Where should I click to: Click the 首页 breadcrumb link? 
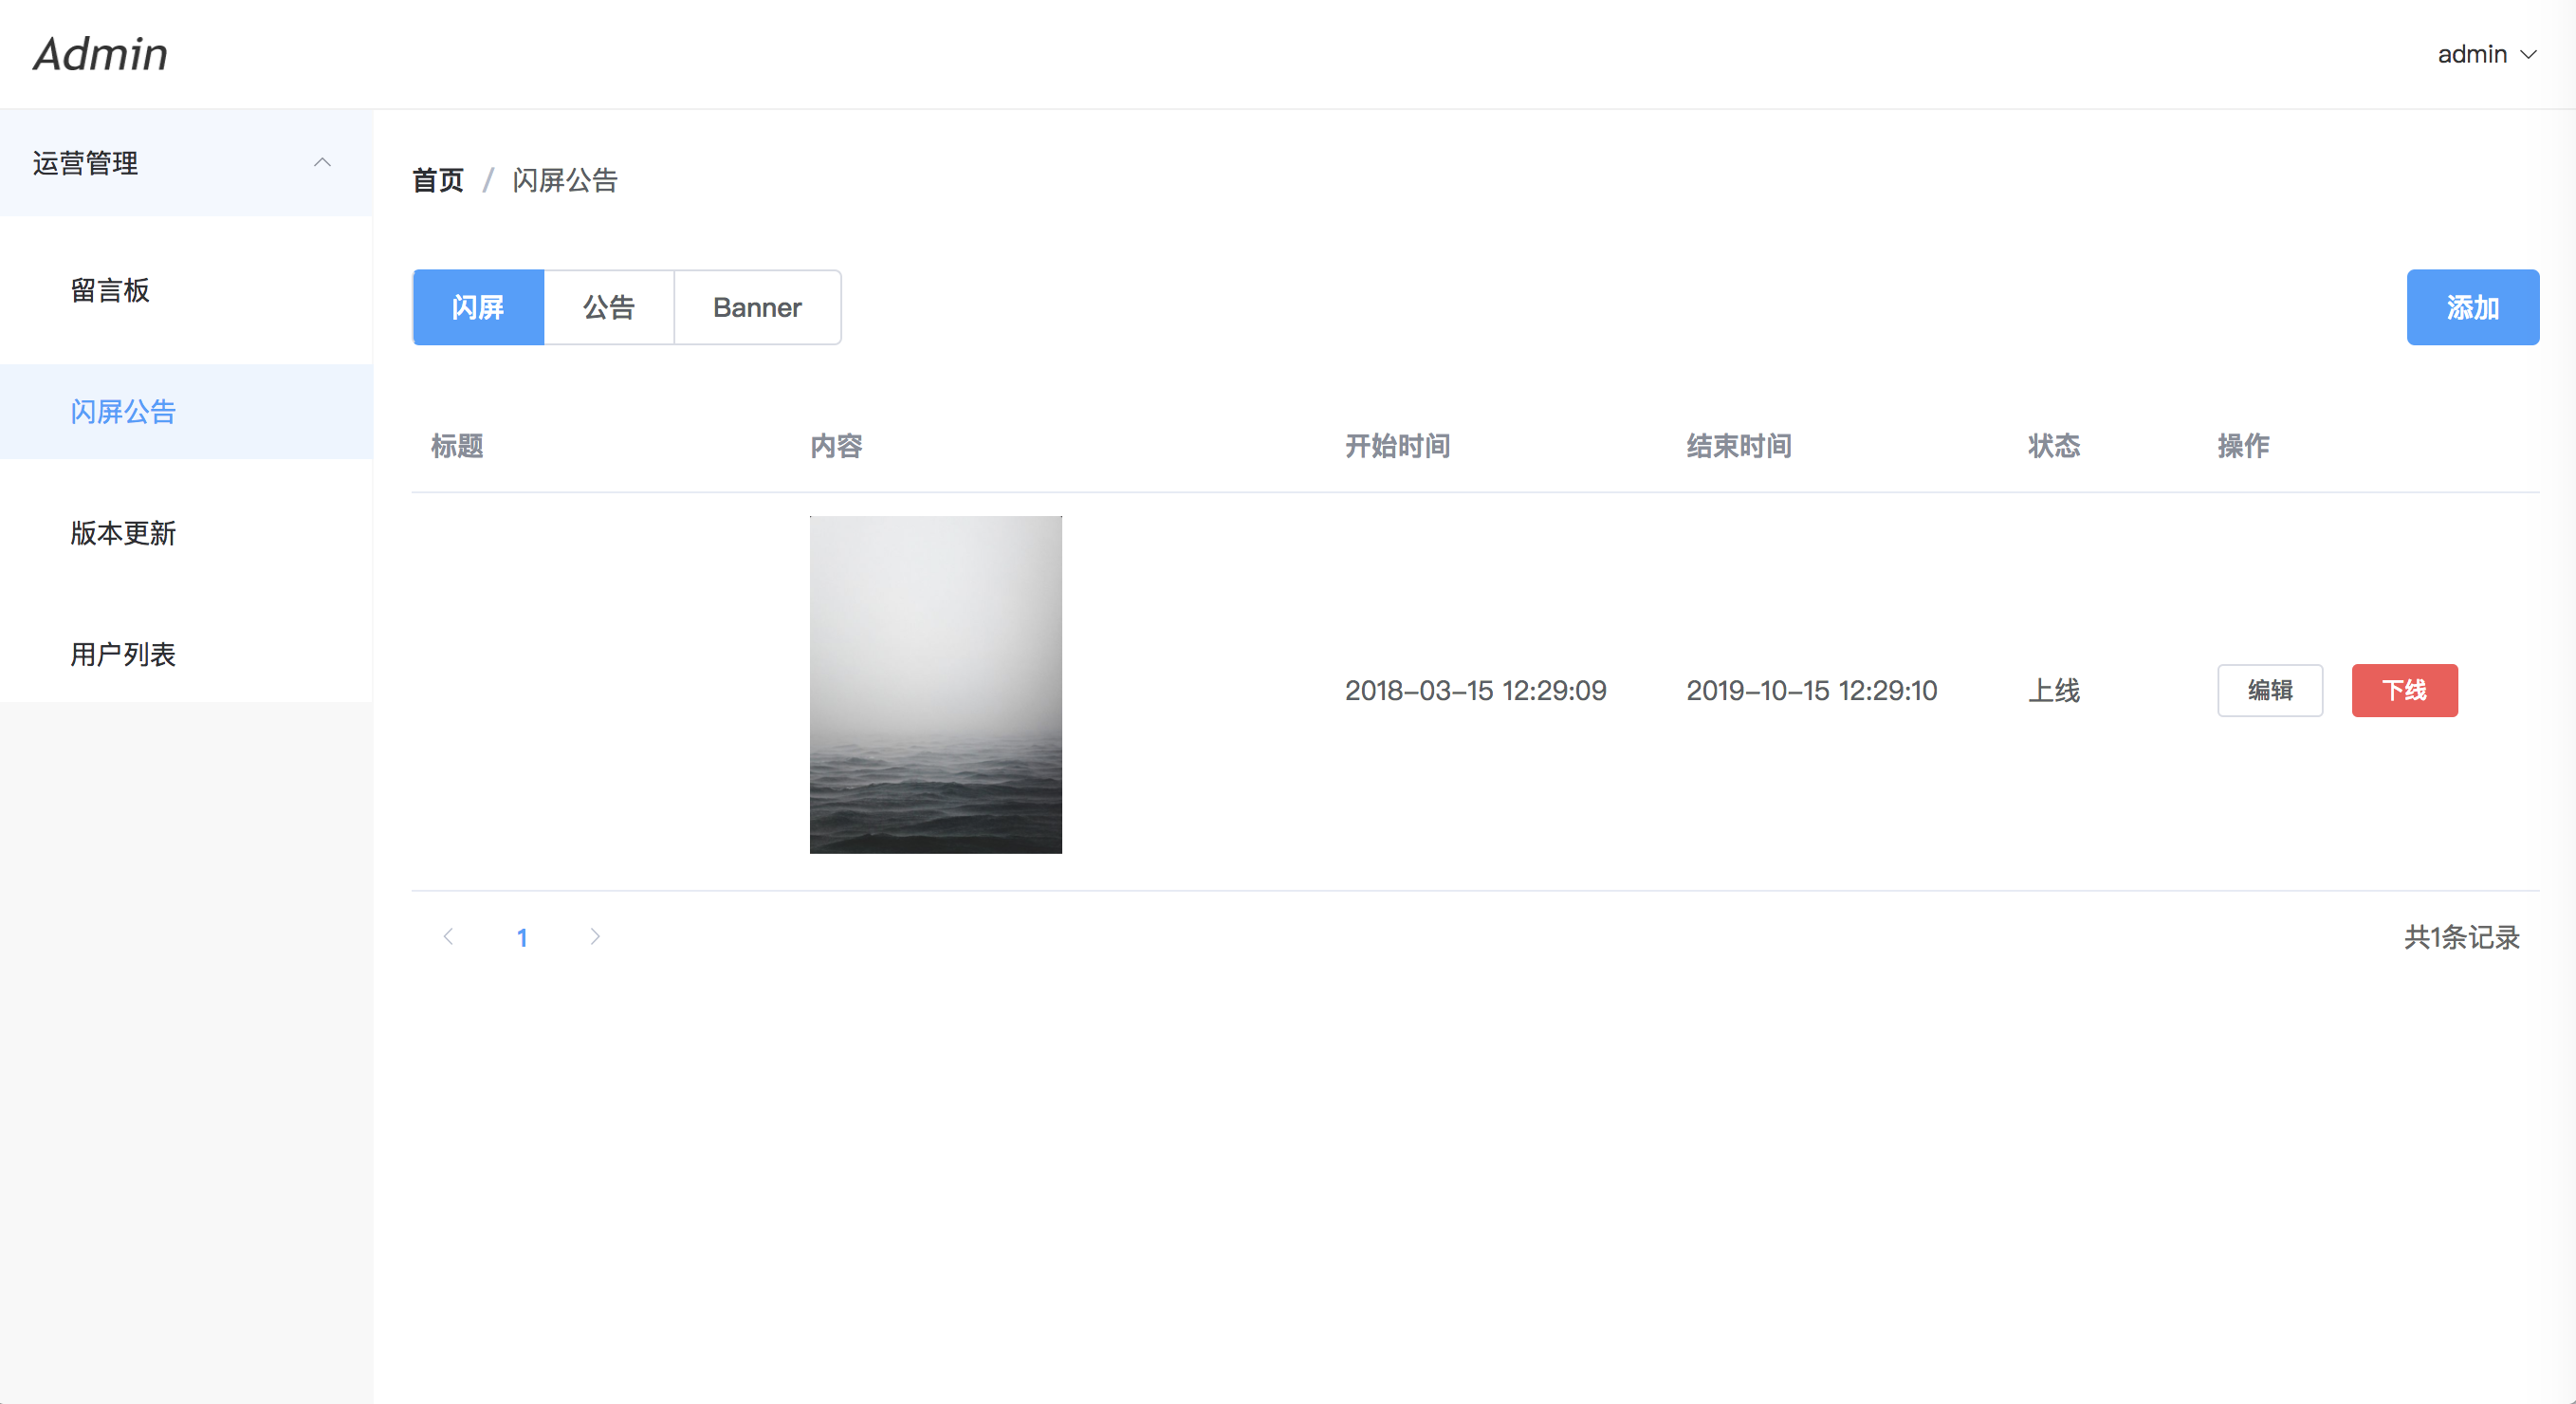click(438, 180)
